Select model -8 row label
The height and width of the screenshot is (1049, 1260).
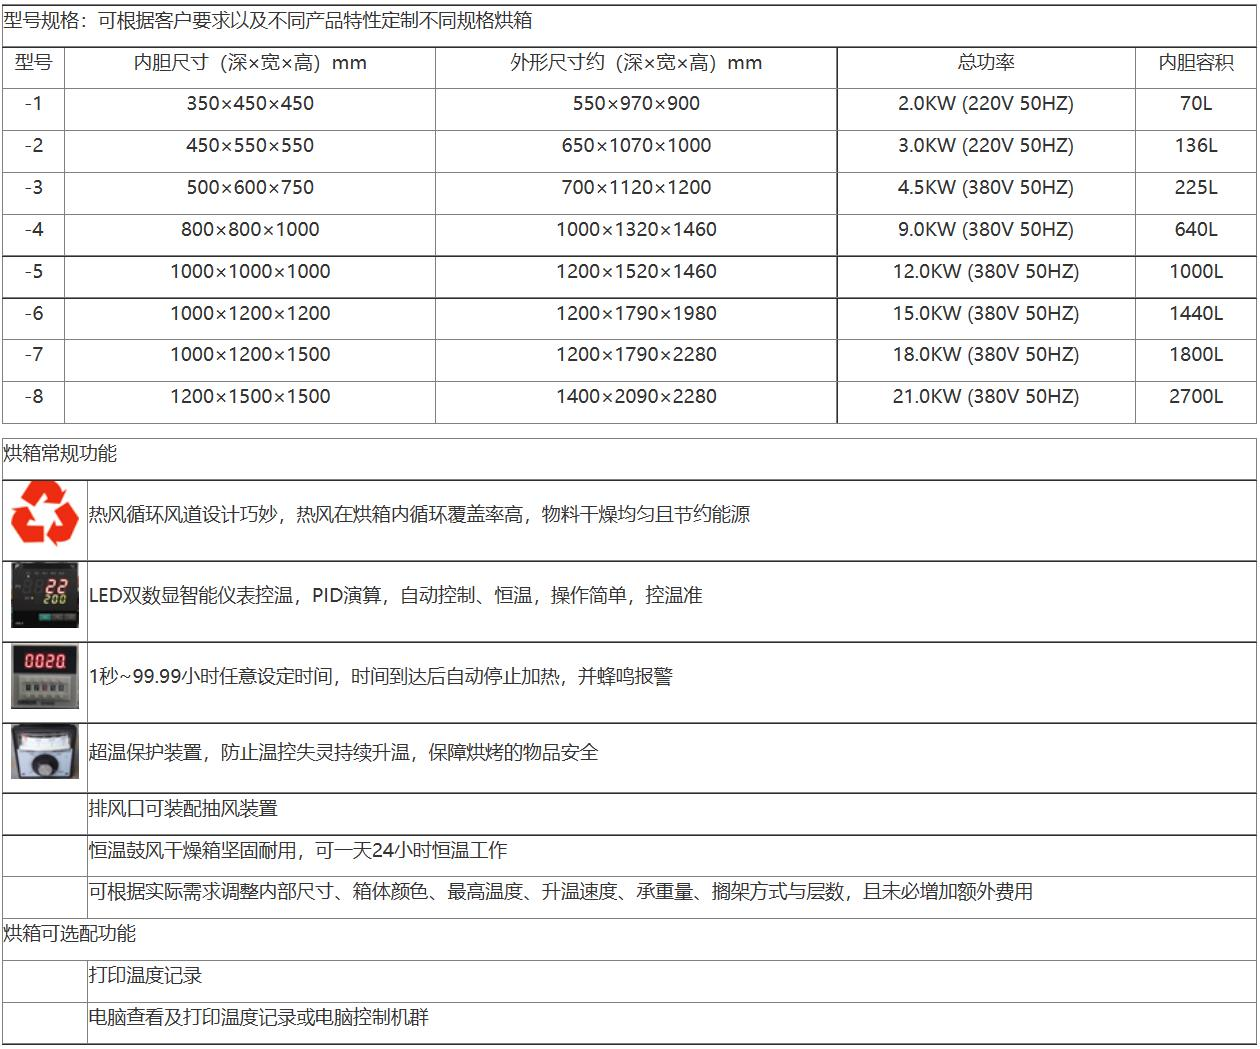pyautogui.click(x=33, y=397)
